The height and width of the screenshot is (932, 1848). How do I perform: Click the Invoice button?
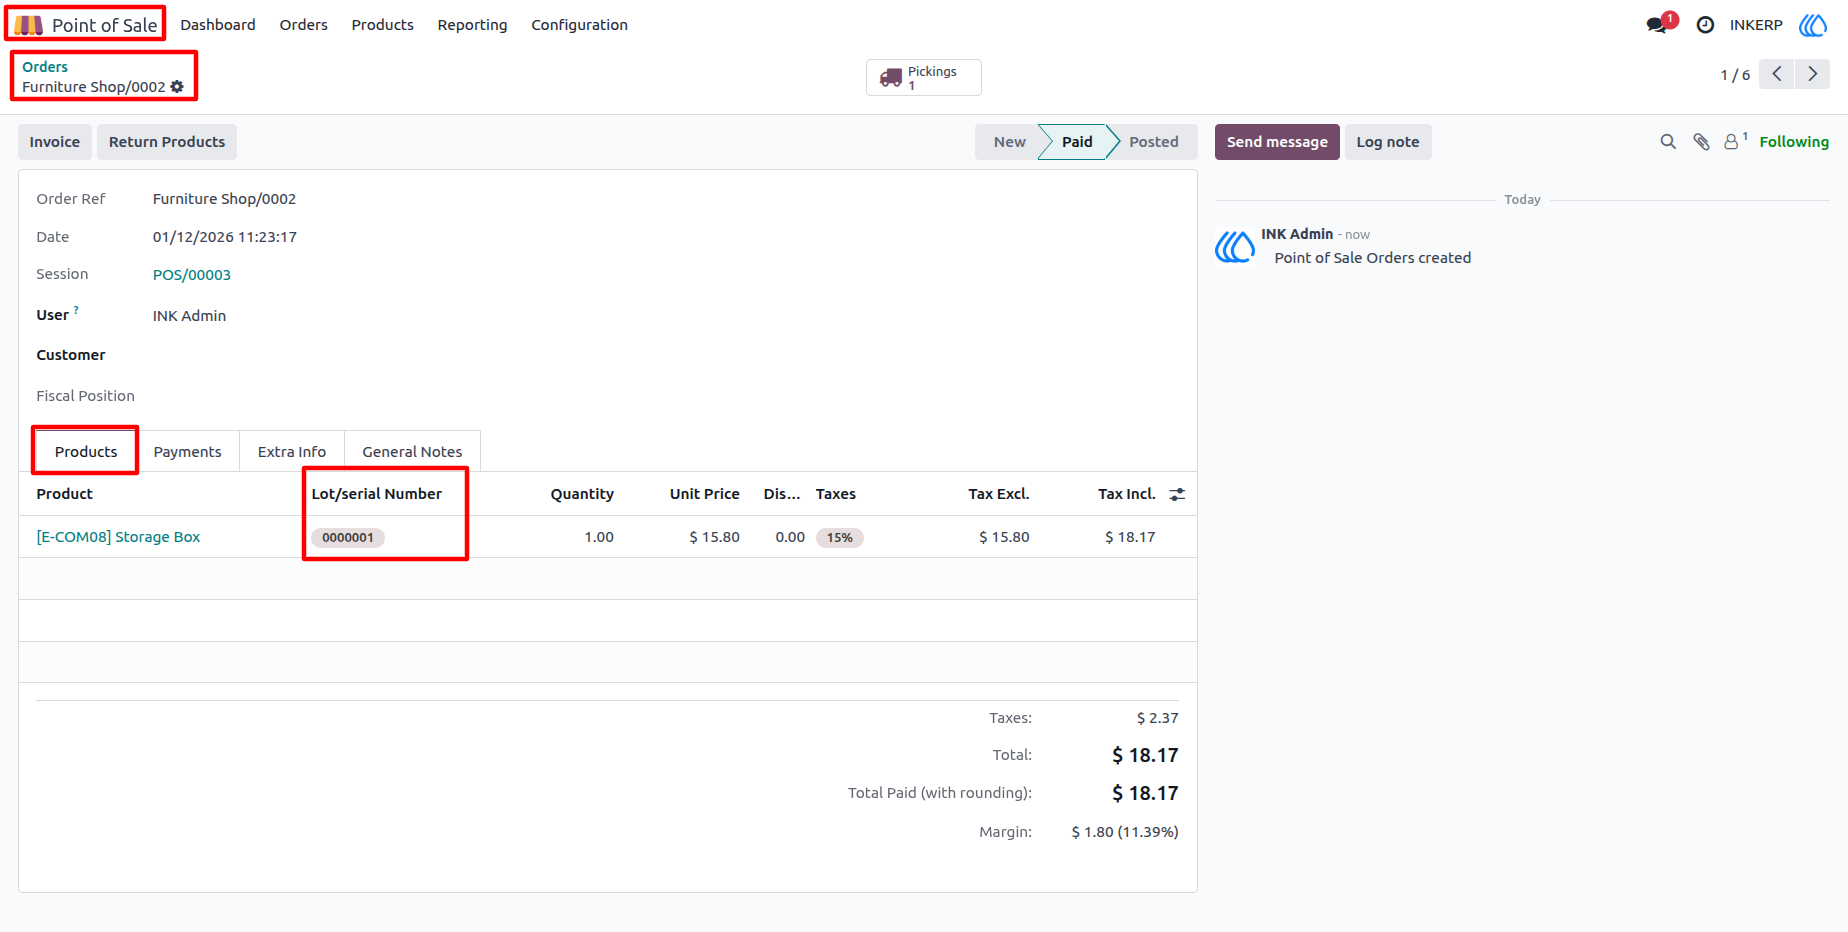point(55,142)
